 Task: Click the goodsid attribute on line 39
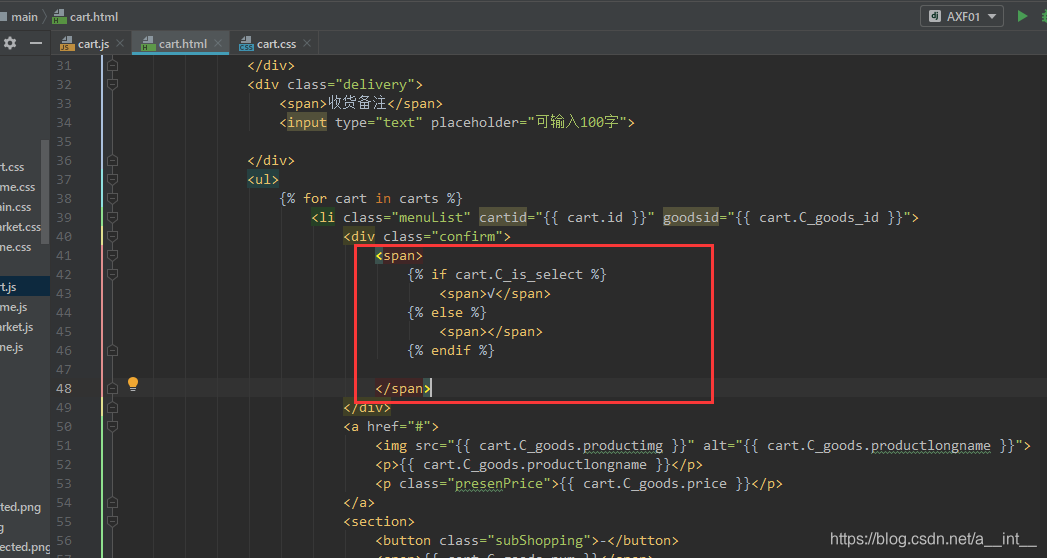pyautogui.click(x=691, y=218)
